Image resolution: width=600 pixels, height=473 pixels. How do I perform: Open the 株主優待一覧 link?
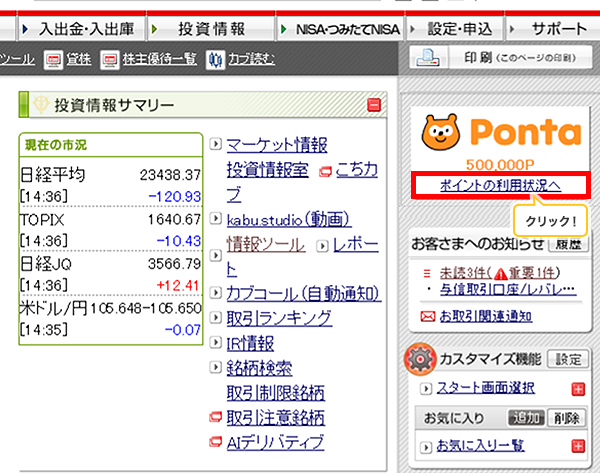[x=160, y=59]
